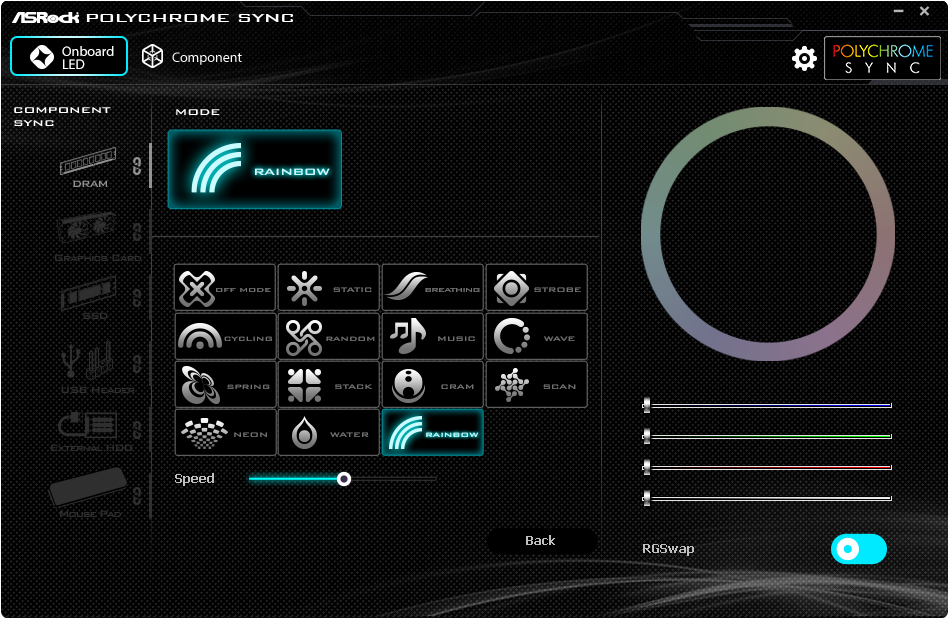The image size is (950, 620).
Task: Toggle the USB Header sync link
Action: [137, 364]
